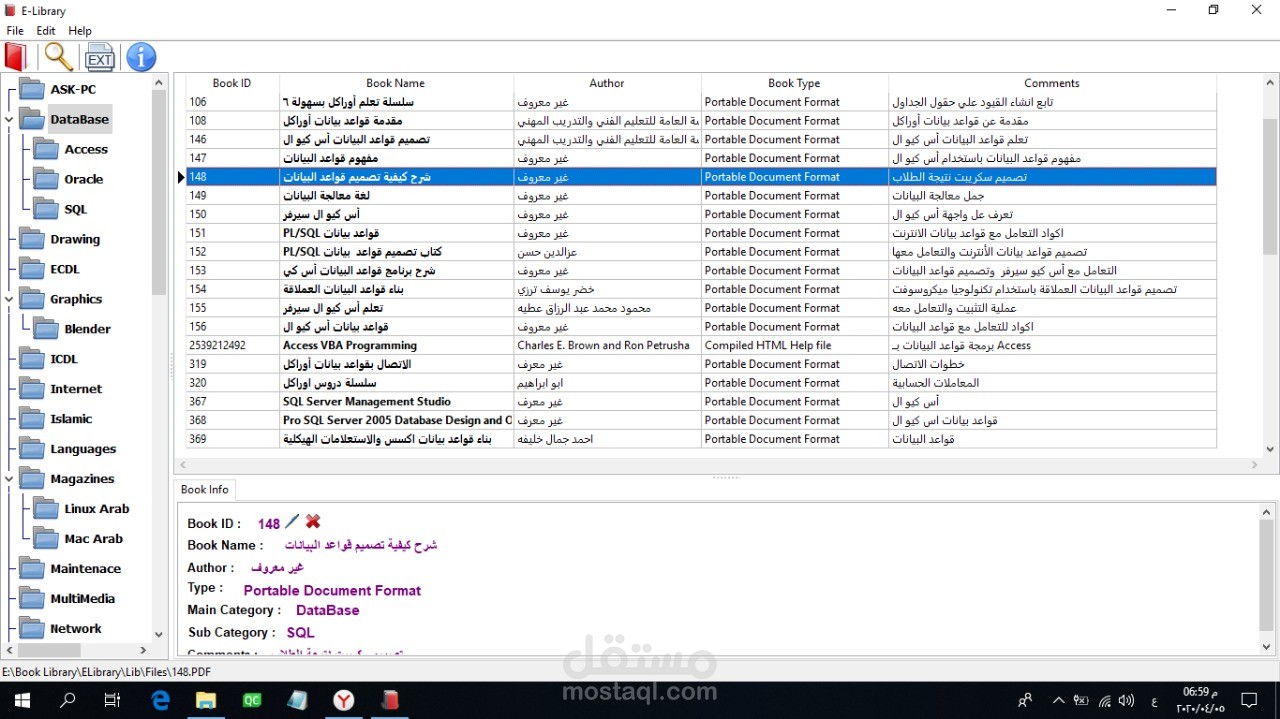This screenshot has height=719, width=1280.
Task: Open the blue info icon
Action: point(141,57)
